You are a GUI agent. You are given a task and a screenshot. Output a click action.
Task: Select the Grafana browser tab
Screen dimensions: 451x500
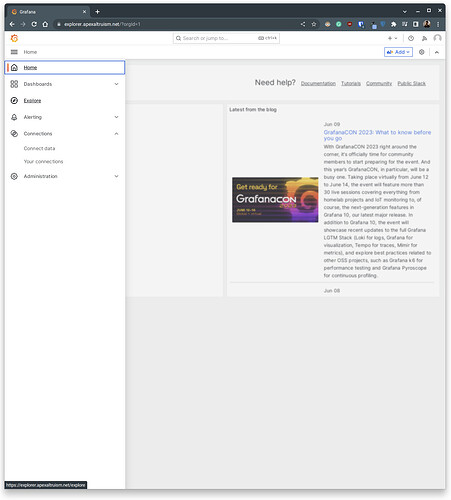click(48, 12)
